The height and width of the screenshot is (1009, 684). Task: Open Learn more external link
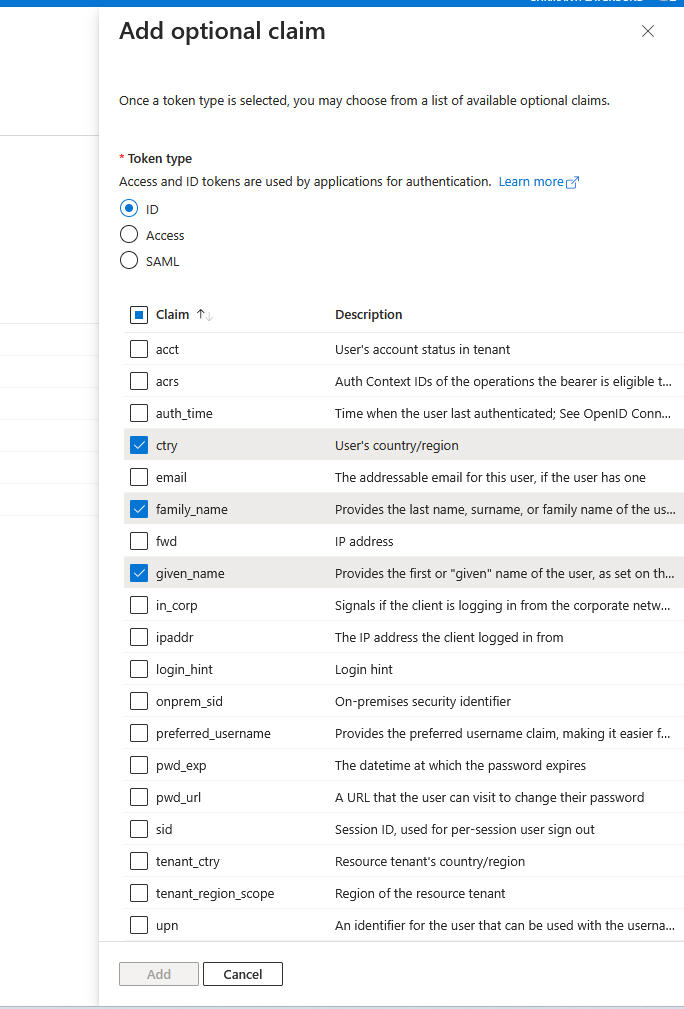click(539, 182)
